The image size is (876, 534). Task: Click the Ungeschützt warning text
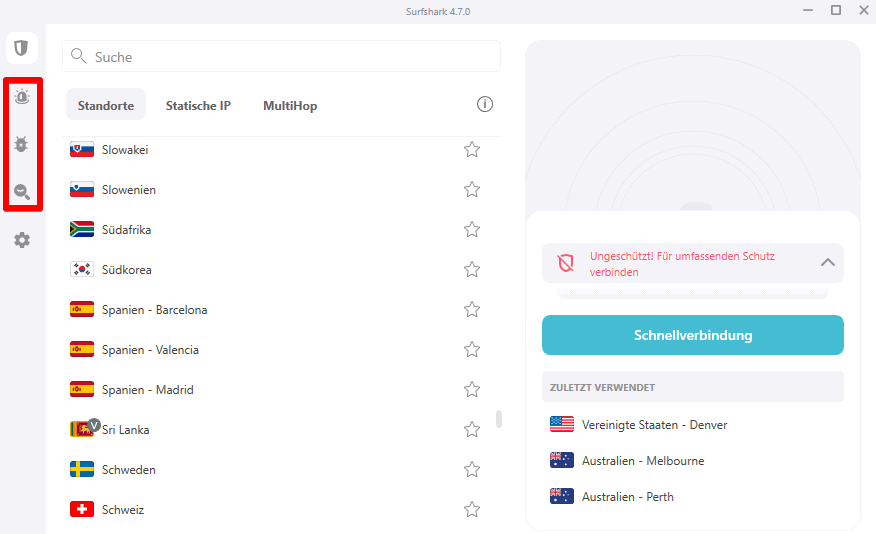tap(682, 264)
